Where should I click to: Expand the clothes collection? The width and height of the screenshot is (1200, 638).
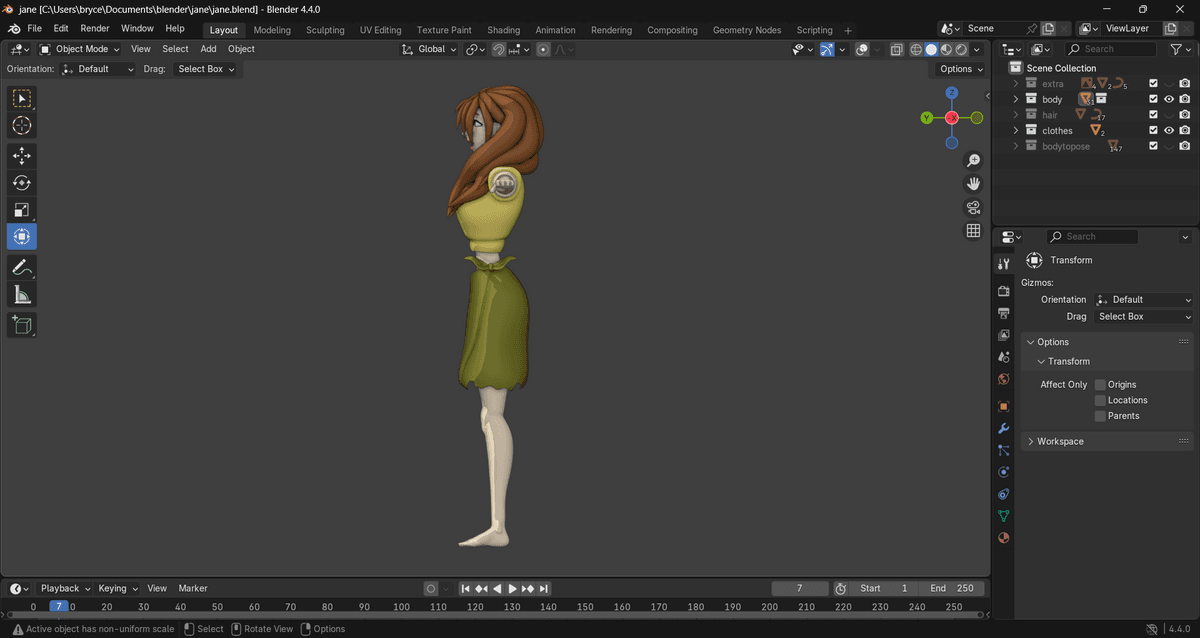point(1016,131)
